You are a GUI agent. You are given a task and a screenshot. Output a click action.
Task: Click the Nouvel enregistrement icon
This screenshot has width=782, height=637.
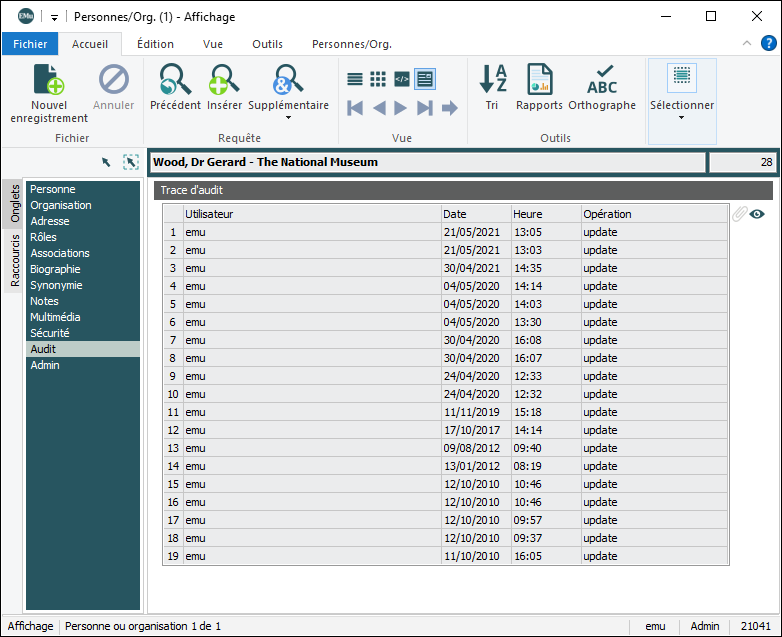pos(49,80)
